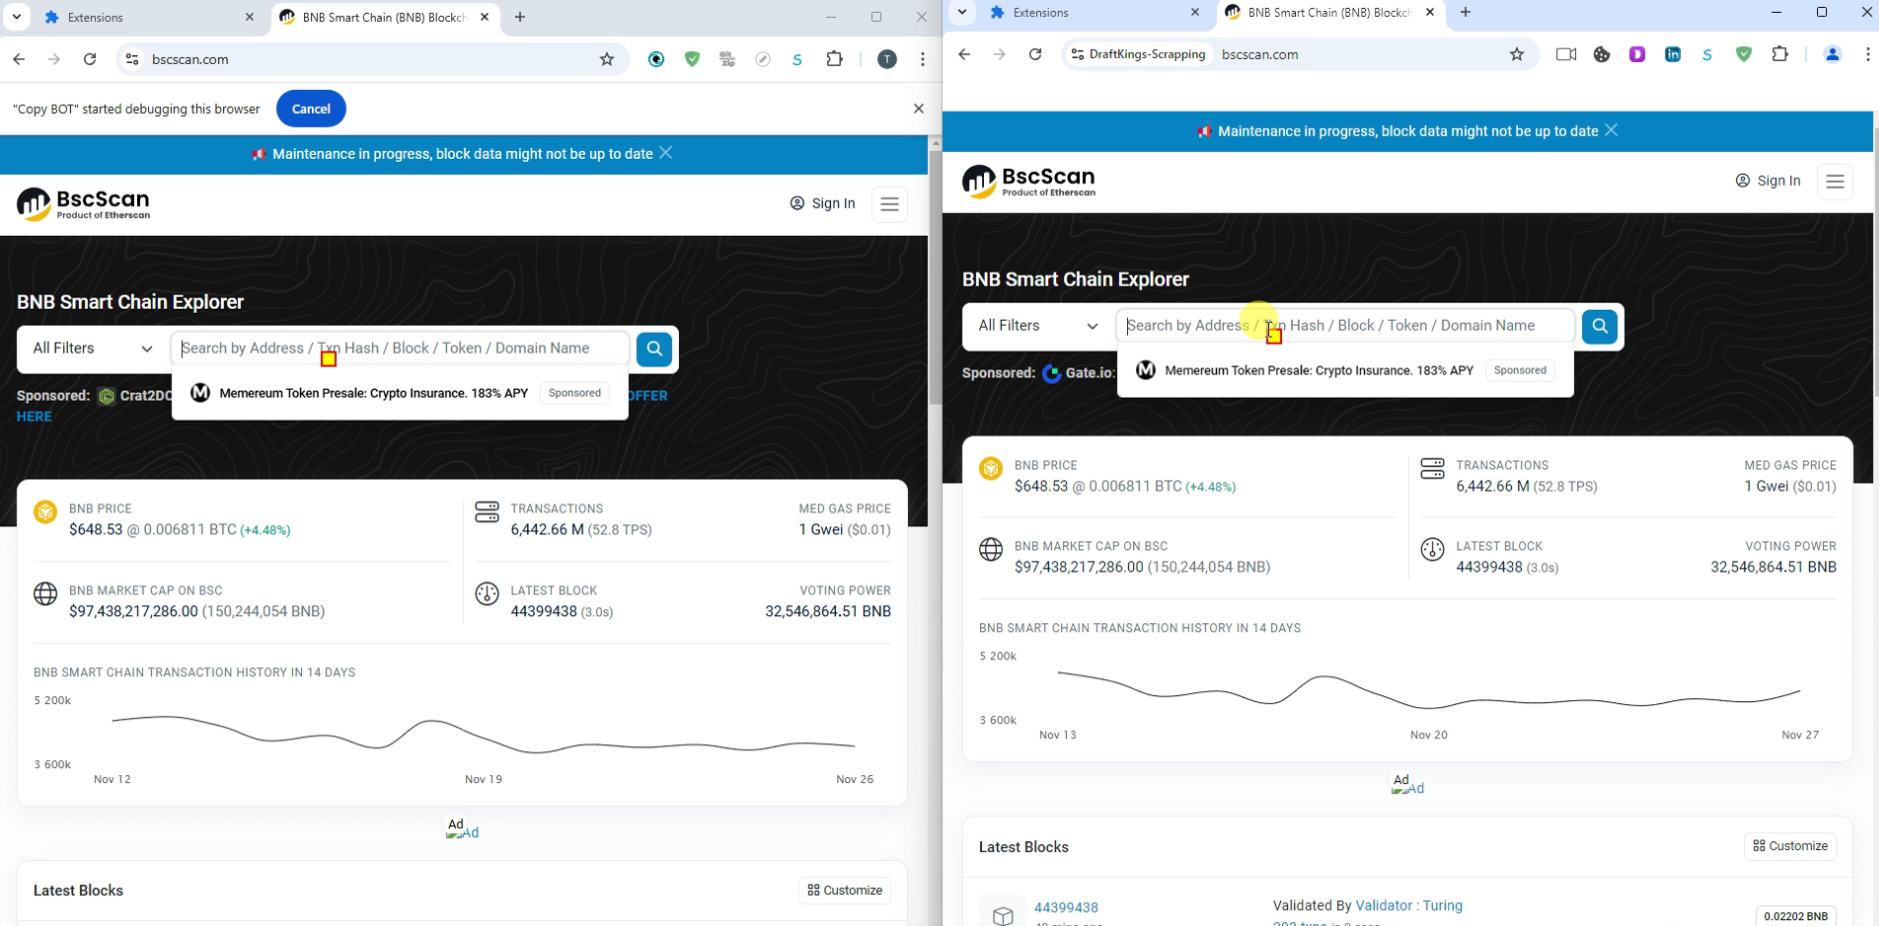Dismiss maintenance banner in right window
This screenshot has width=1879, height=926.
(1611, 130)
